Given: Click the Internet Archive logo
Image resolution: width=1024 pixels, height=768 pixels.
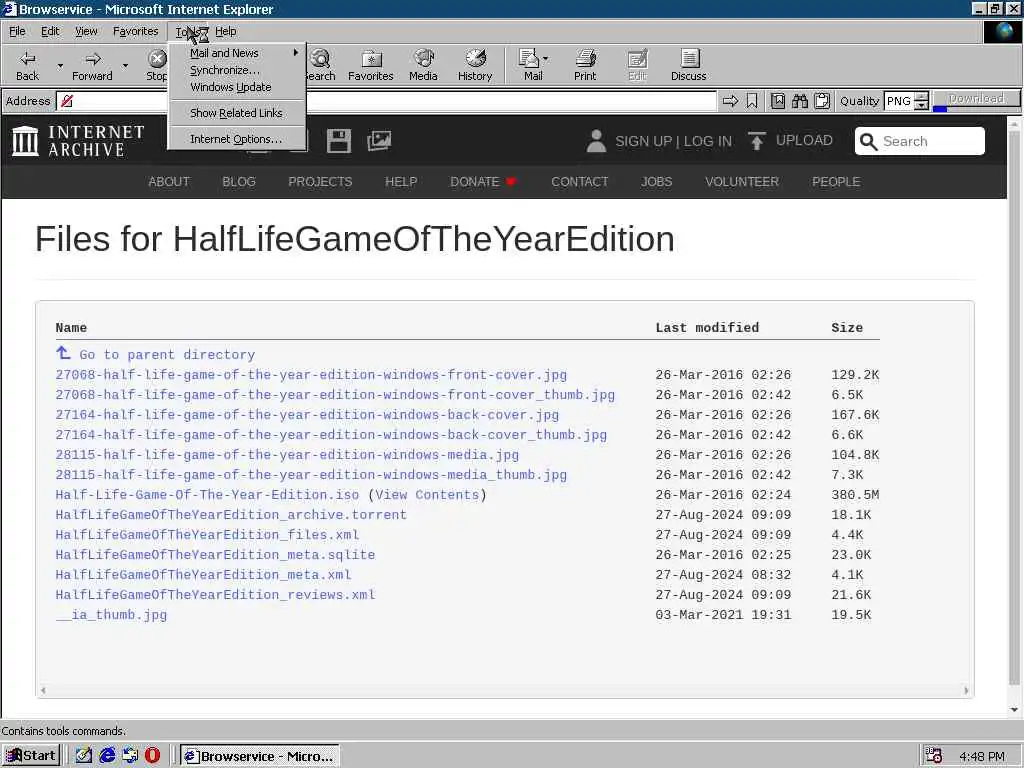Looking at the screenshot, I should (78, 141).
